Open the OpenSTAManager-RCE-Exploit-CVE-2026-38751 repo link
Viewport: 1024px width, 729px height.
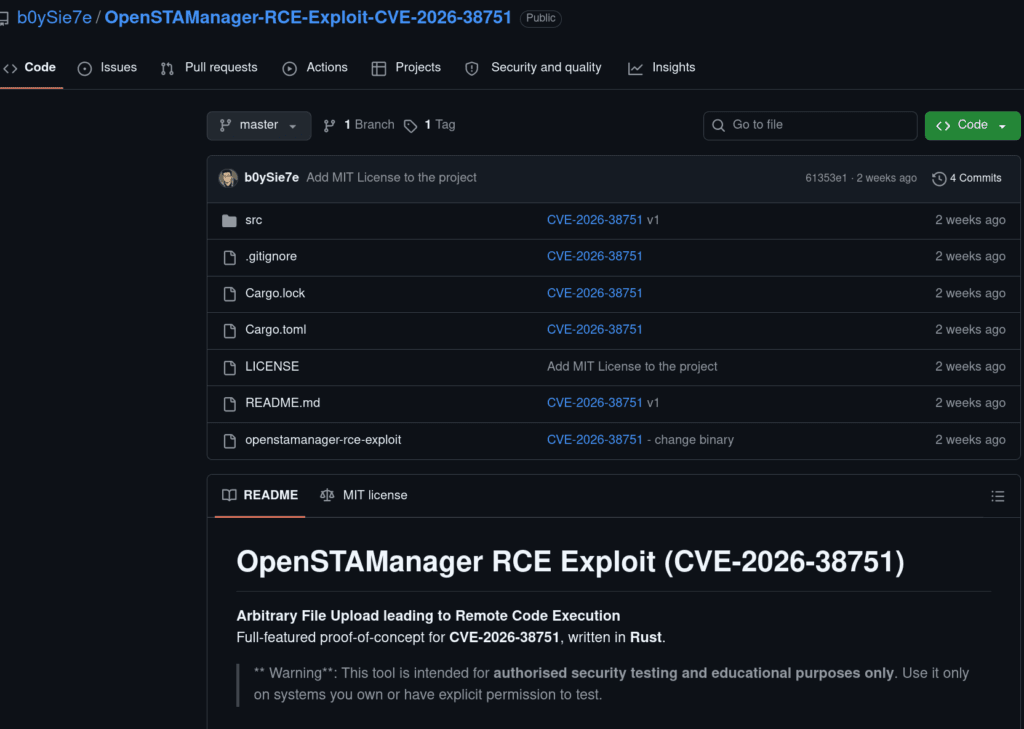point(308,18)
